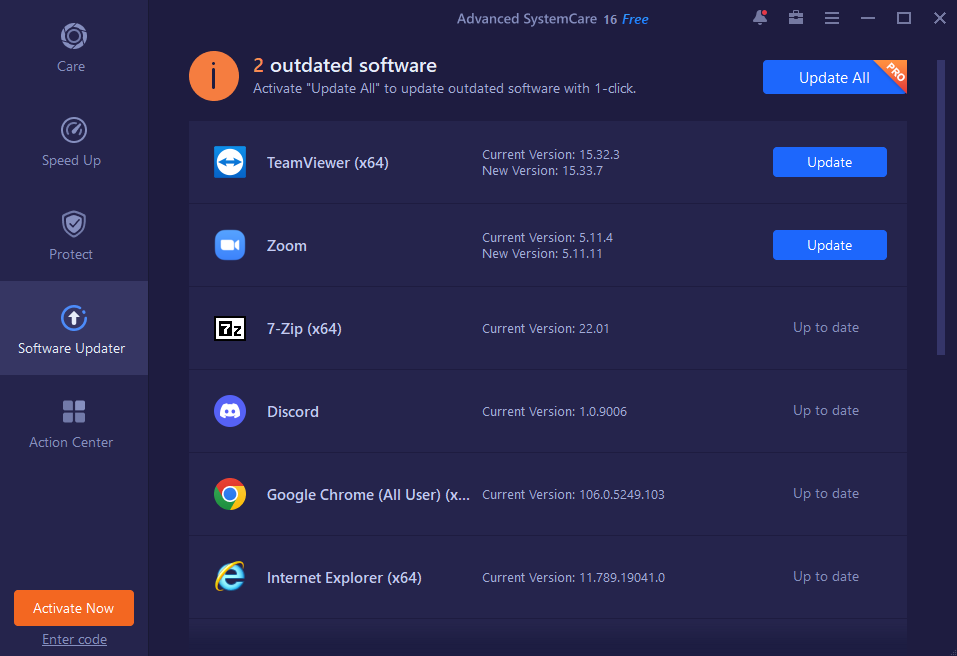Click the software list vertical scrollbar
Image resolution: width=957 pixels, height=656 pixels.
(x=941, y=207)
